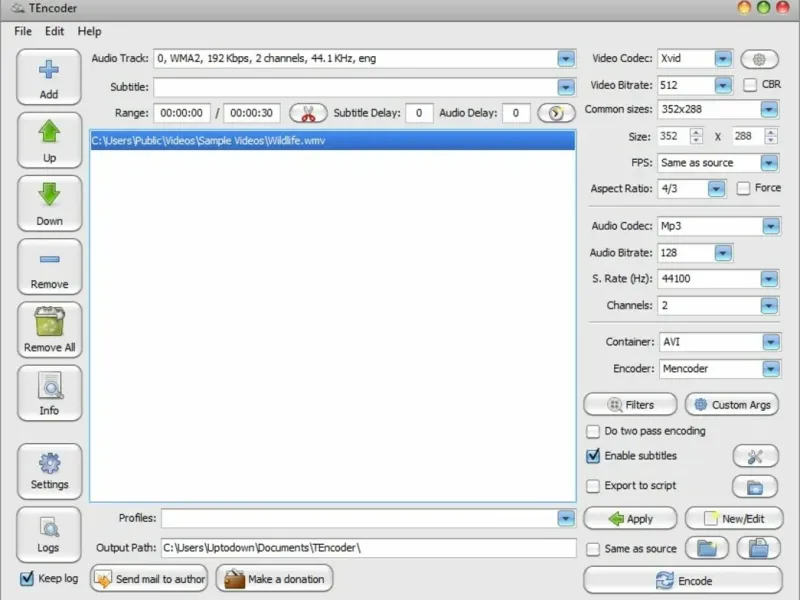Enable Do two pass encoding

click(x=593, y=432)
